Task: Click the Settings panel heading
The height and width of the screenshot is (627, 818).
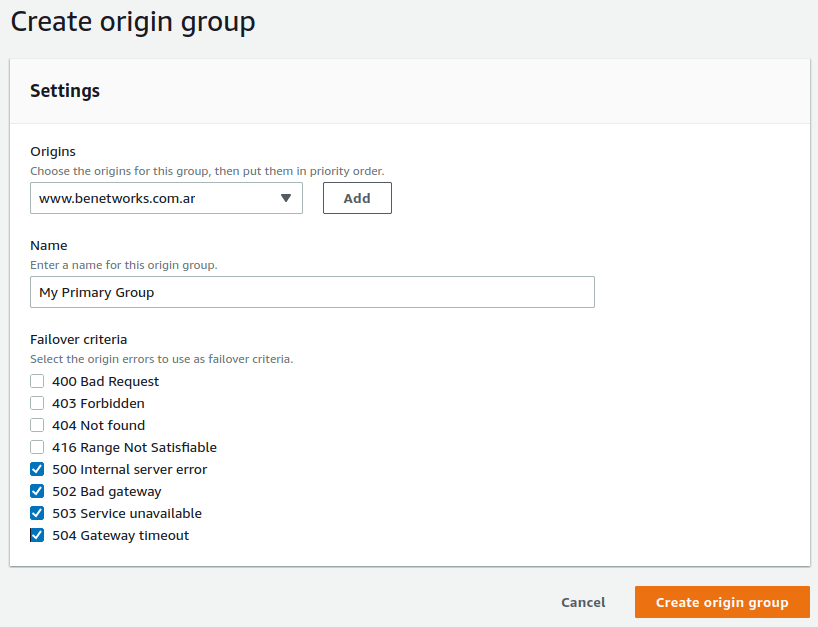Action: coord(65,91)
